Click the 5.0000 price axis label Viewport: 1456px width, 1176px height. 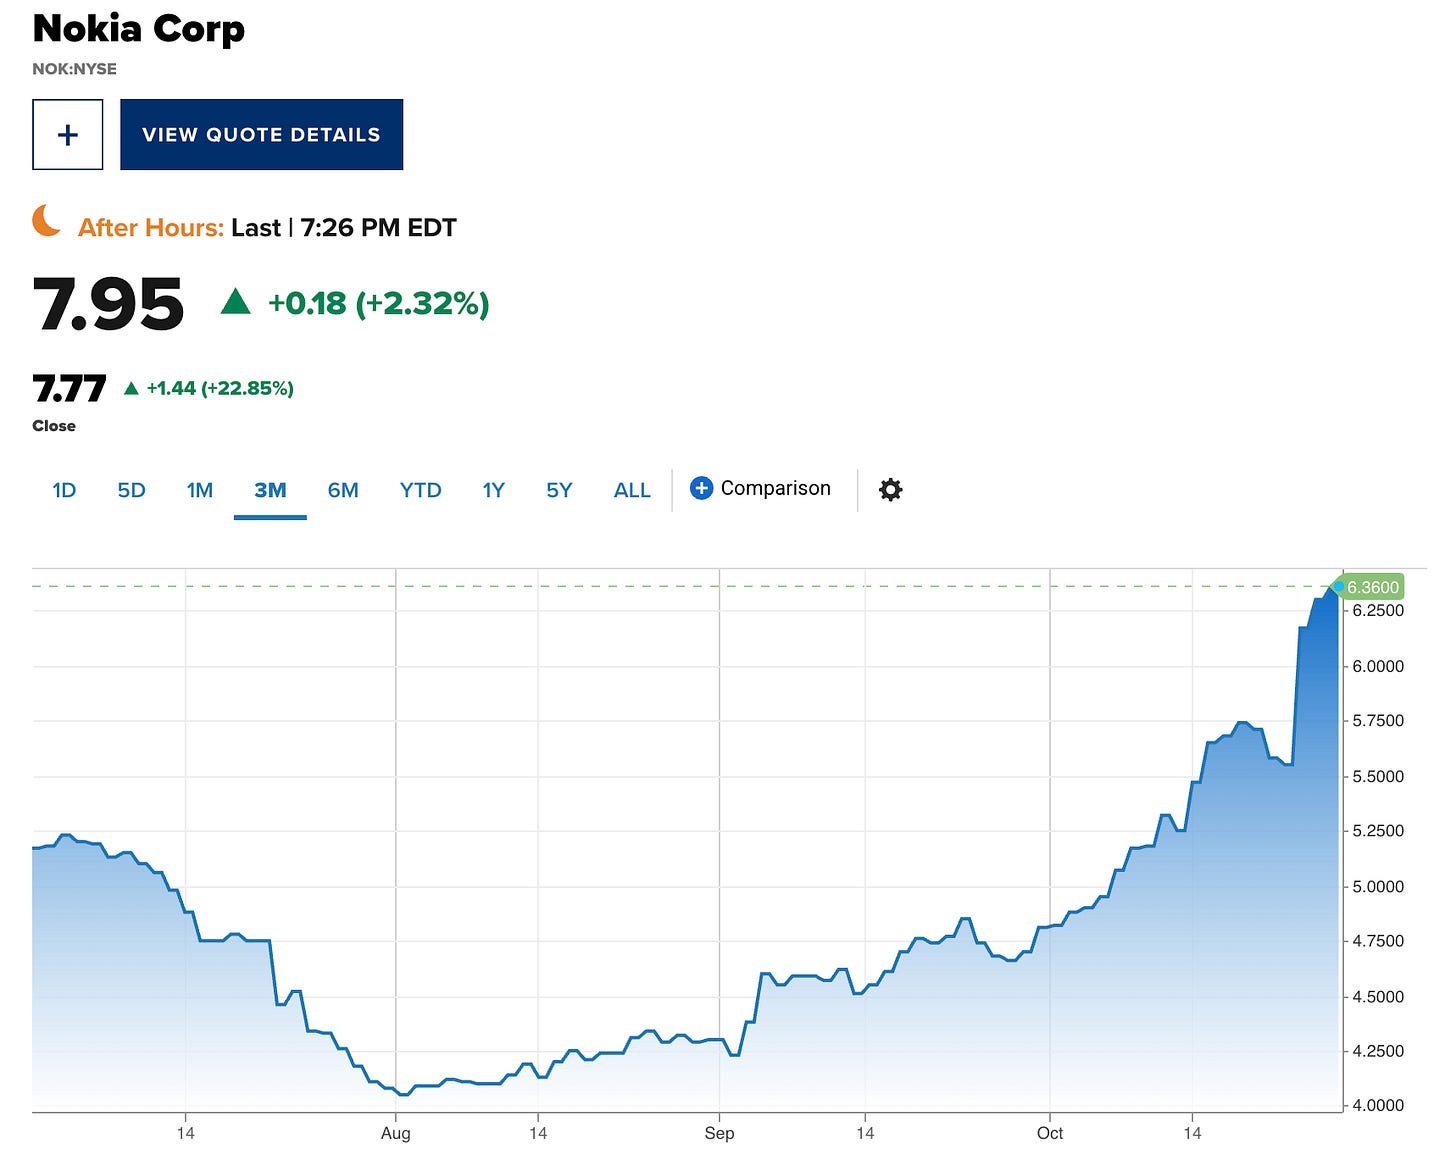[x=1378, y=886]
